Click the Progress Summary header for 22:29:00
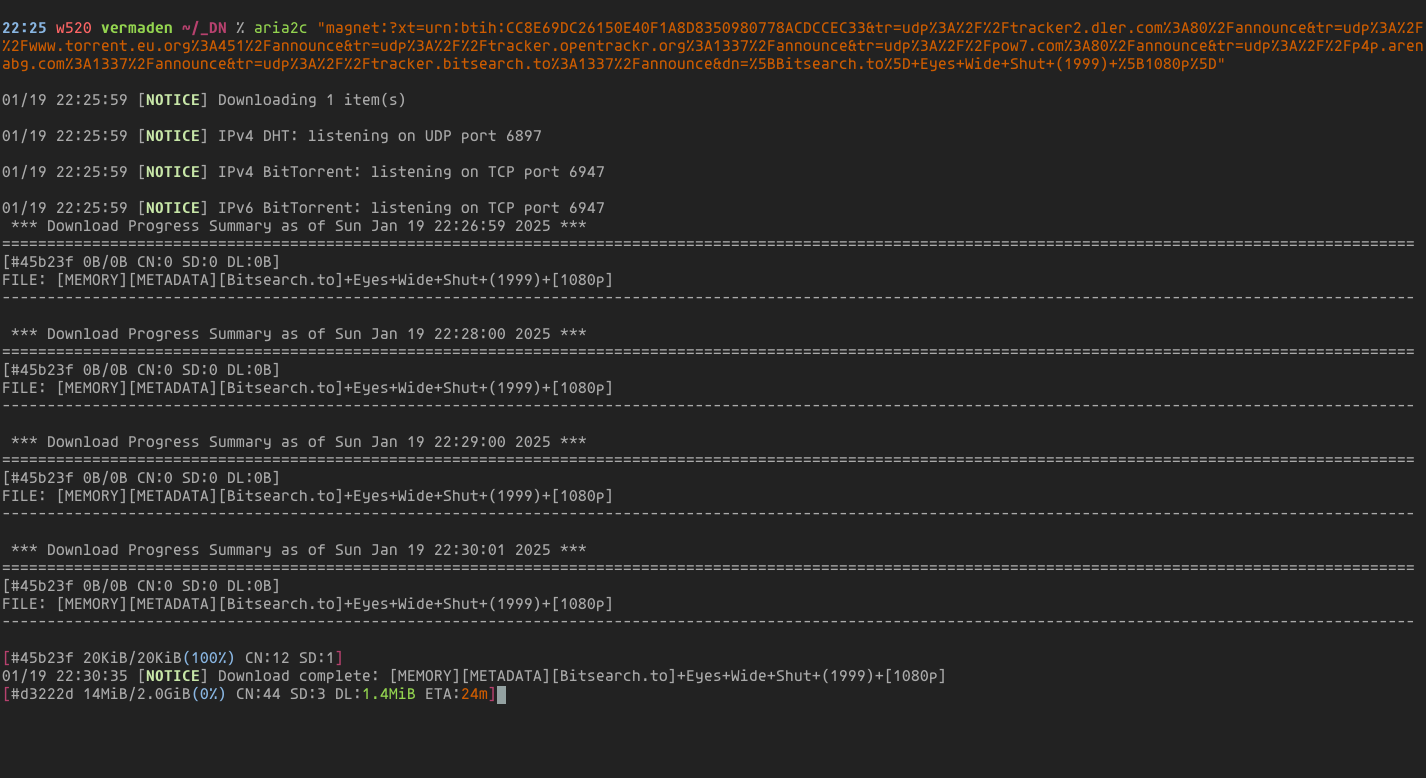The height and width of the screenshot is (778, 1426). 299,442
